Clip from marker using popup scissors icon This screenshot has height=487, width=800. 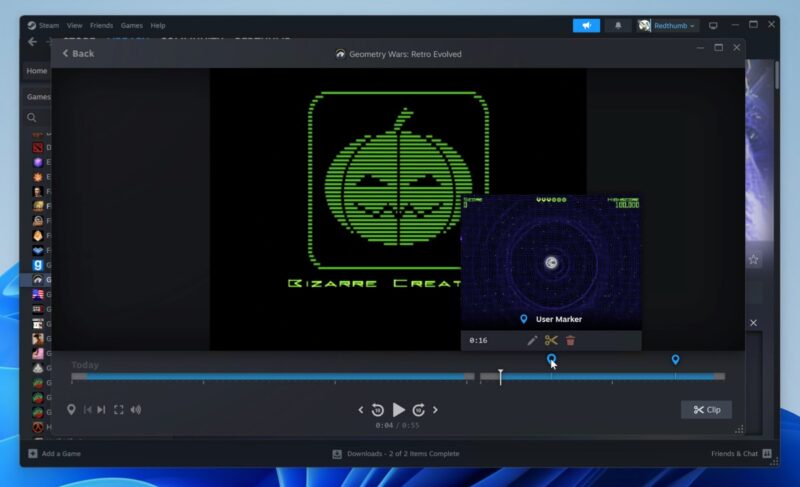click(x=551, y=340)
